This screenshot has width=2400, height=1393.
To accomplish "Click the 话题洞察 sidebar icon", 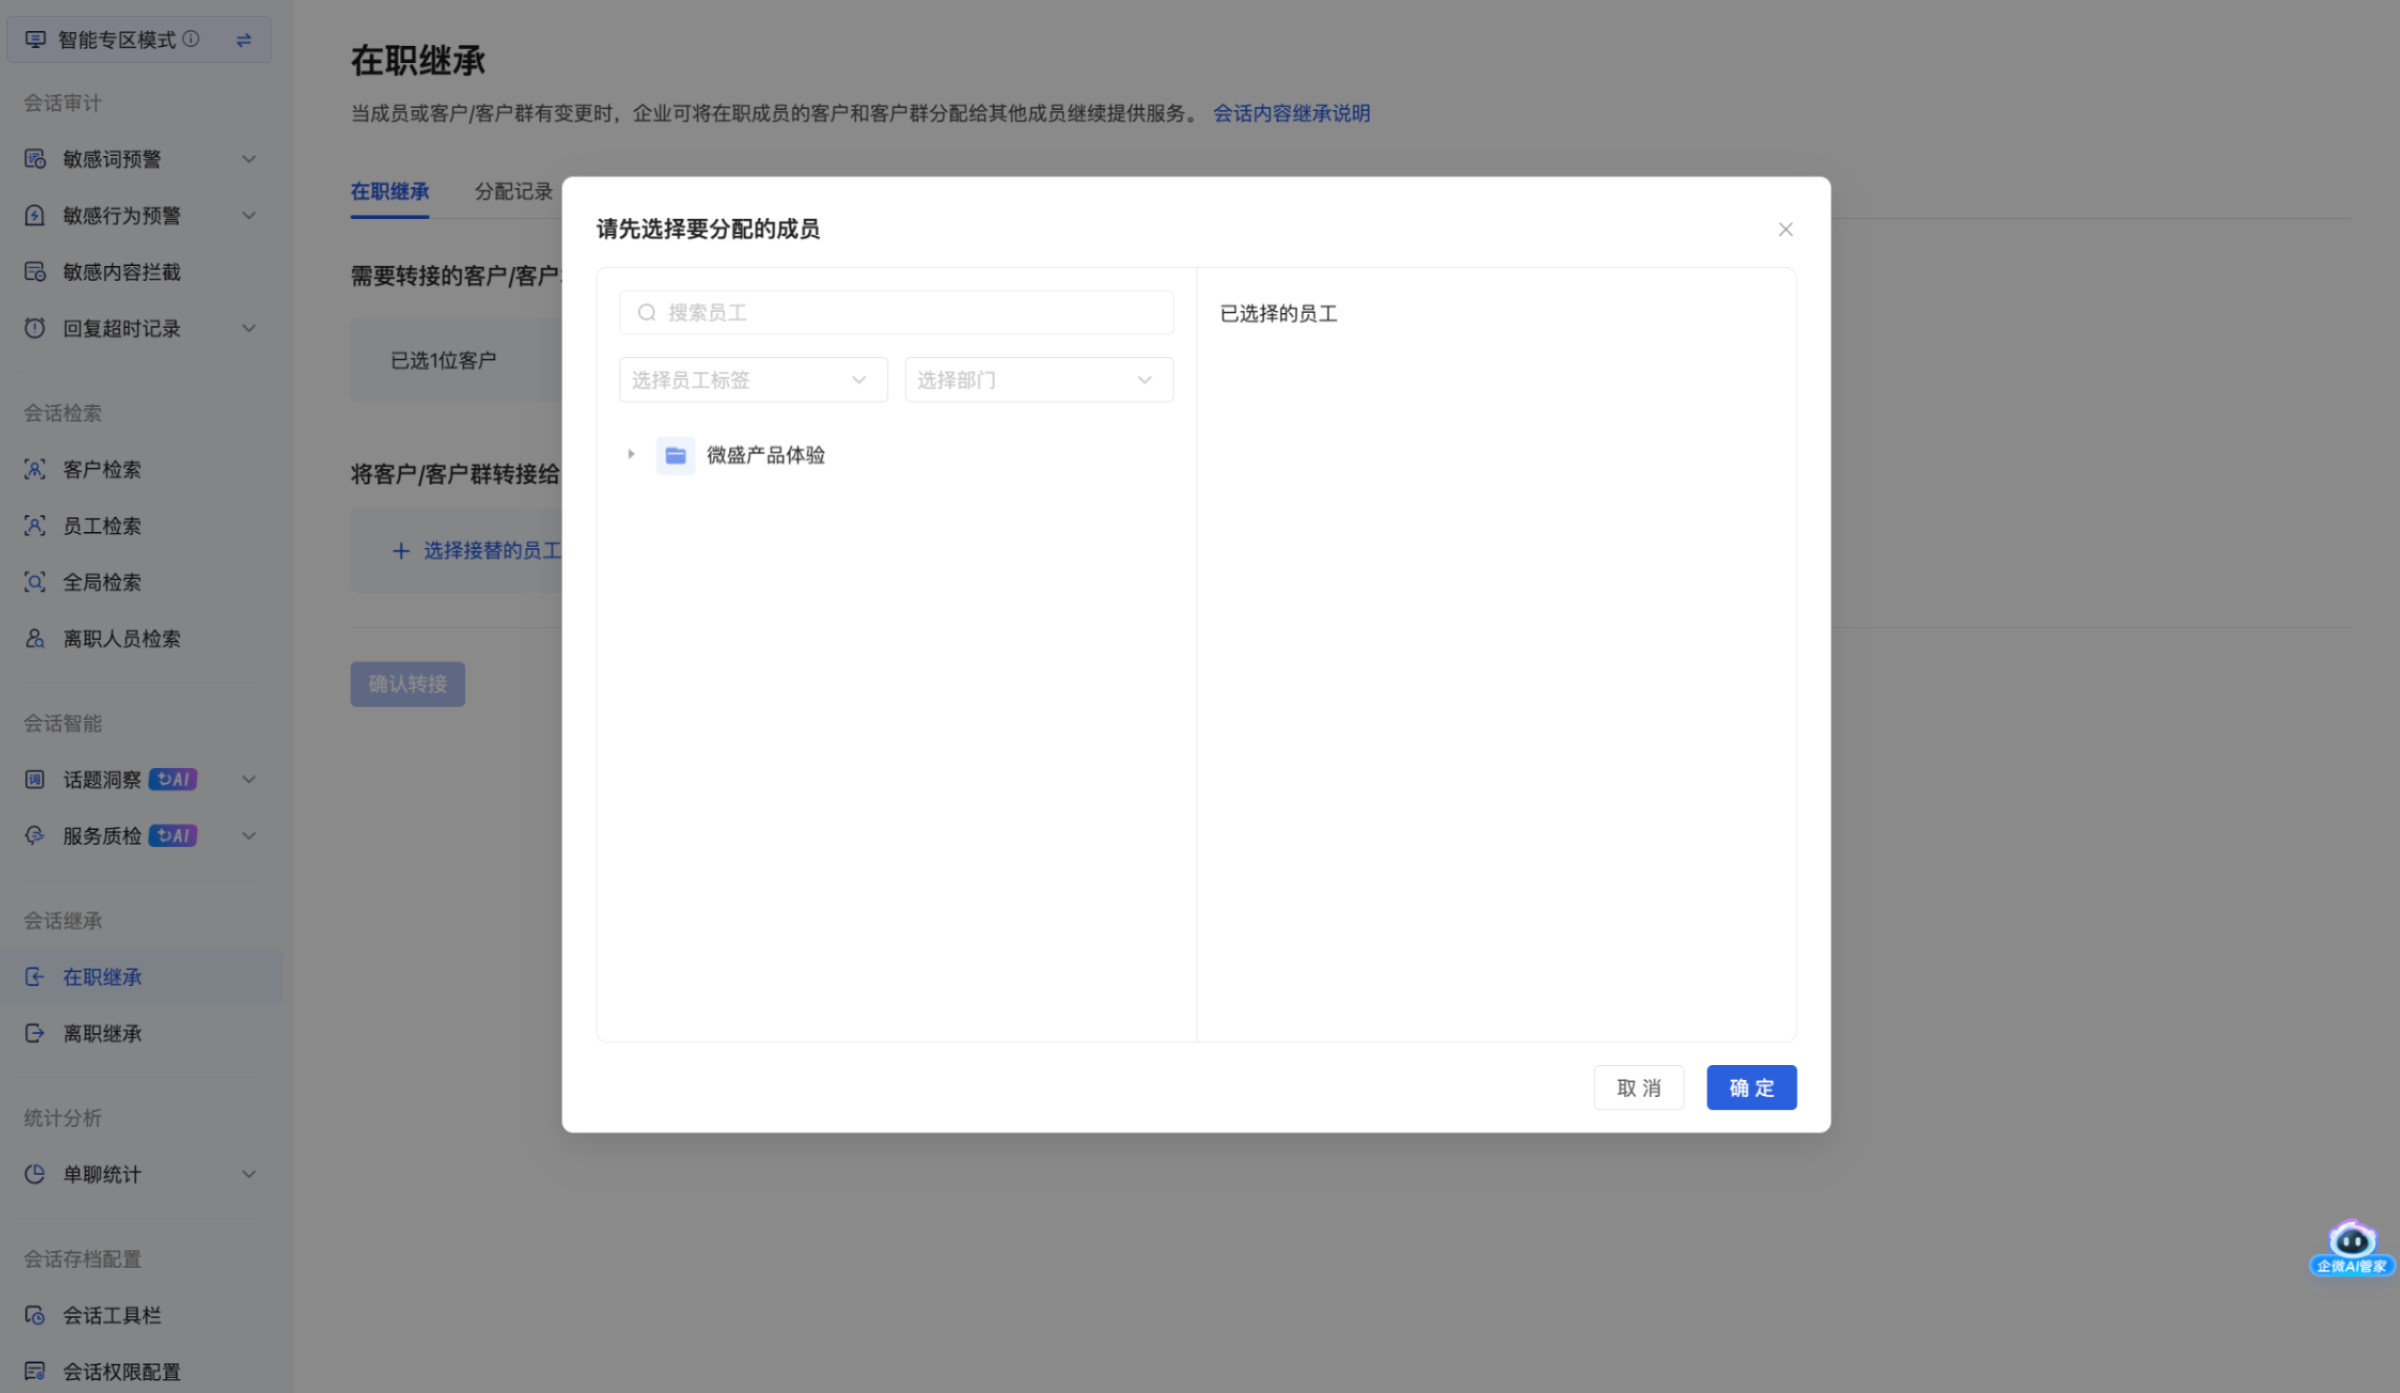I will [x=35, y=779].
